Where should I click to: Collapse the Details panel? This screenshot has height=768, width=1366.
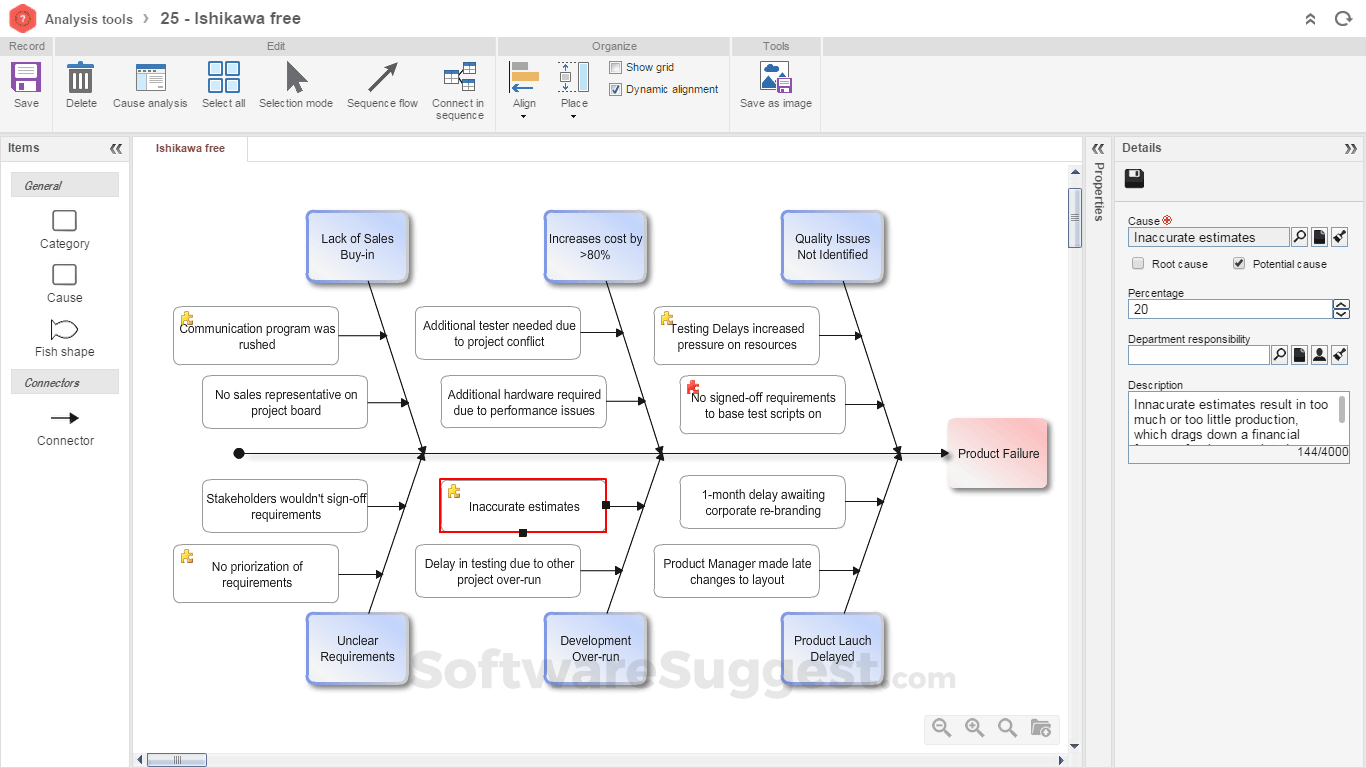click(x=1351, y=148)
